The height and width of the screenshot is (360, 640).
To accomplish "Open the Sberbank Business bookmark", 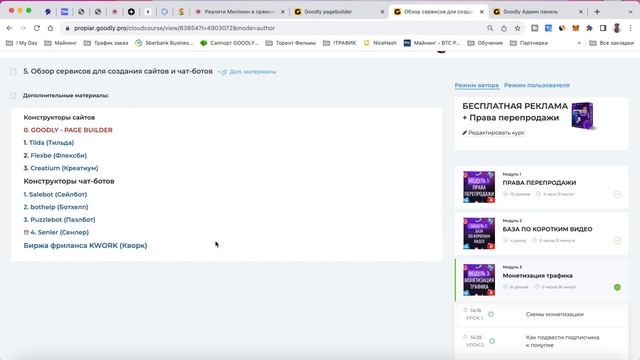I will tap(164, 43).
